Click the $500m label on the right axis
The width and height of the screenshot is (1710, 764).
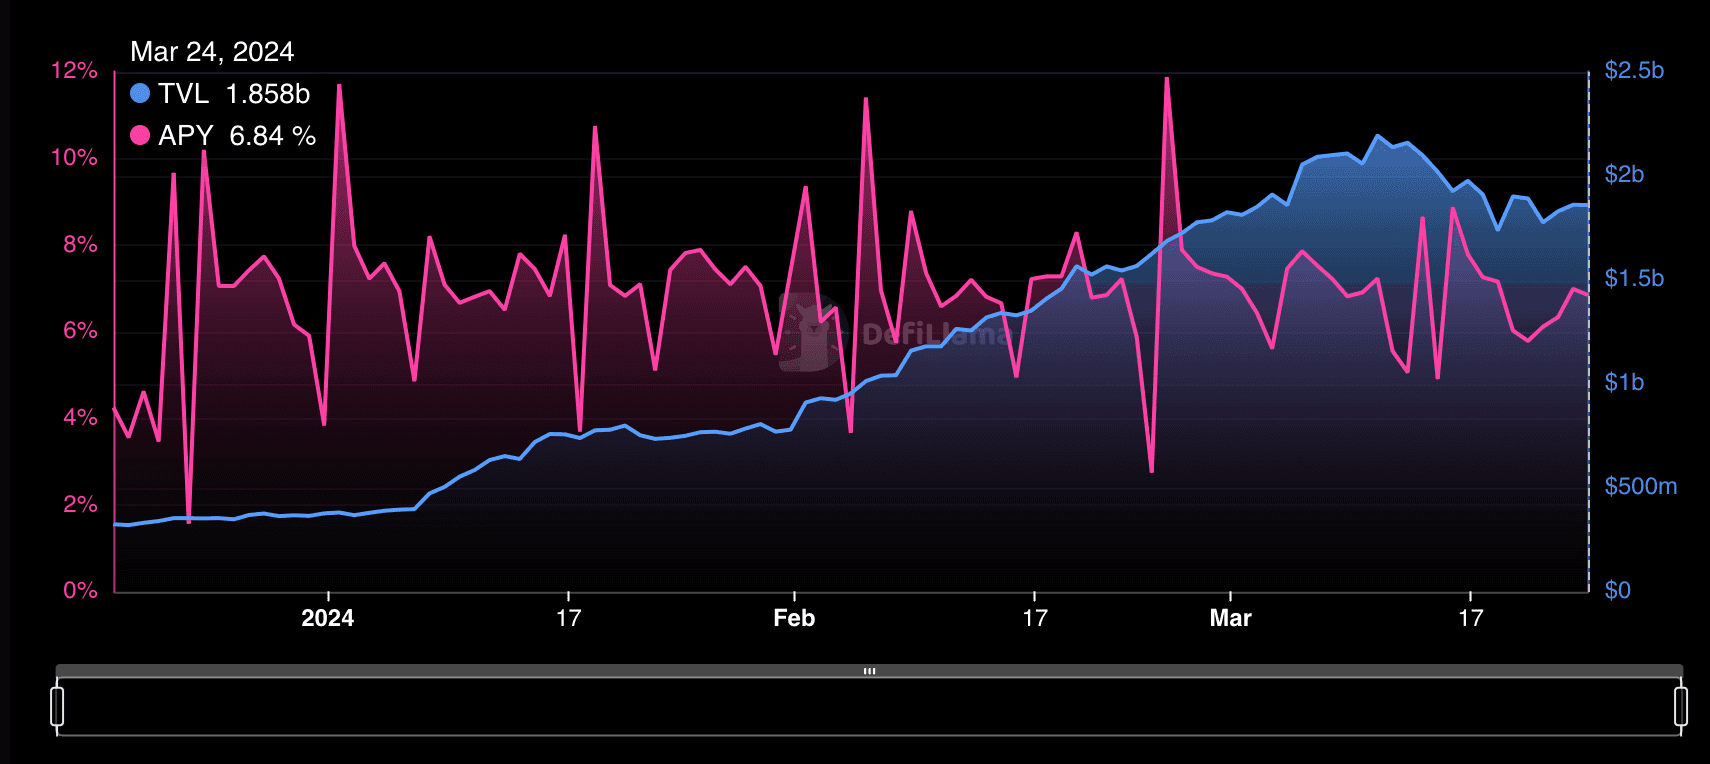pos(1640,486)
